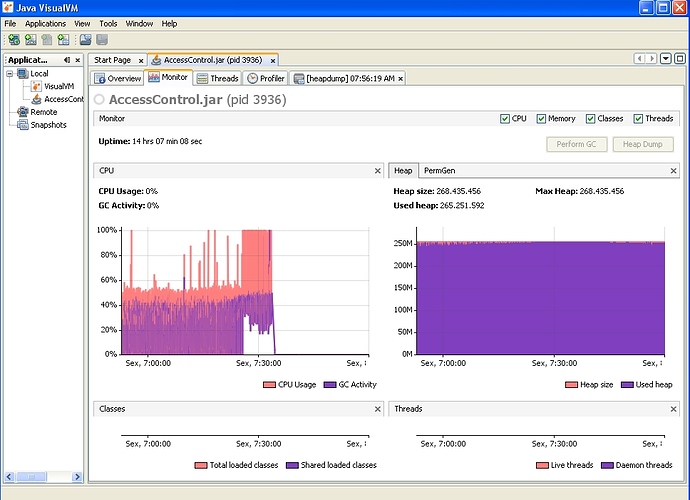This screenshot has width=690, height=500.
Task: Open the Window menu
Action: coord(139,24)
